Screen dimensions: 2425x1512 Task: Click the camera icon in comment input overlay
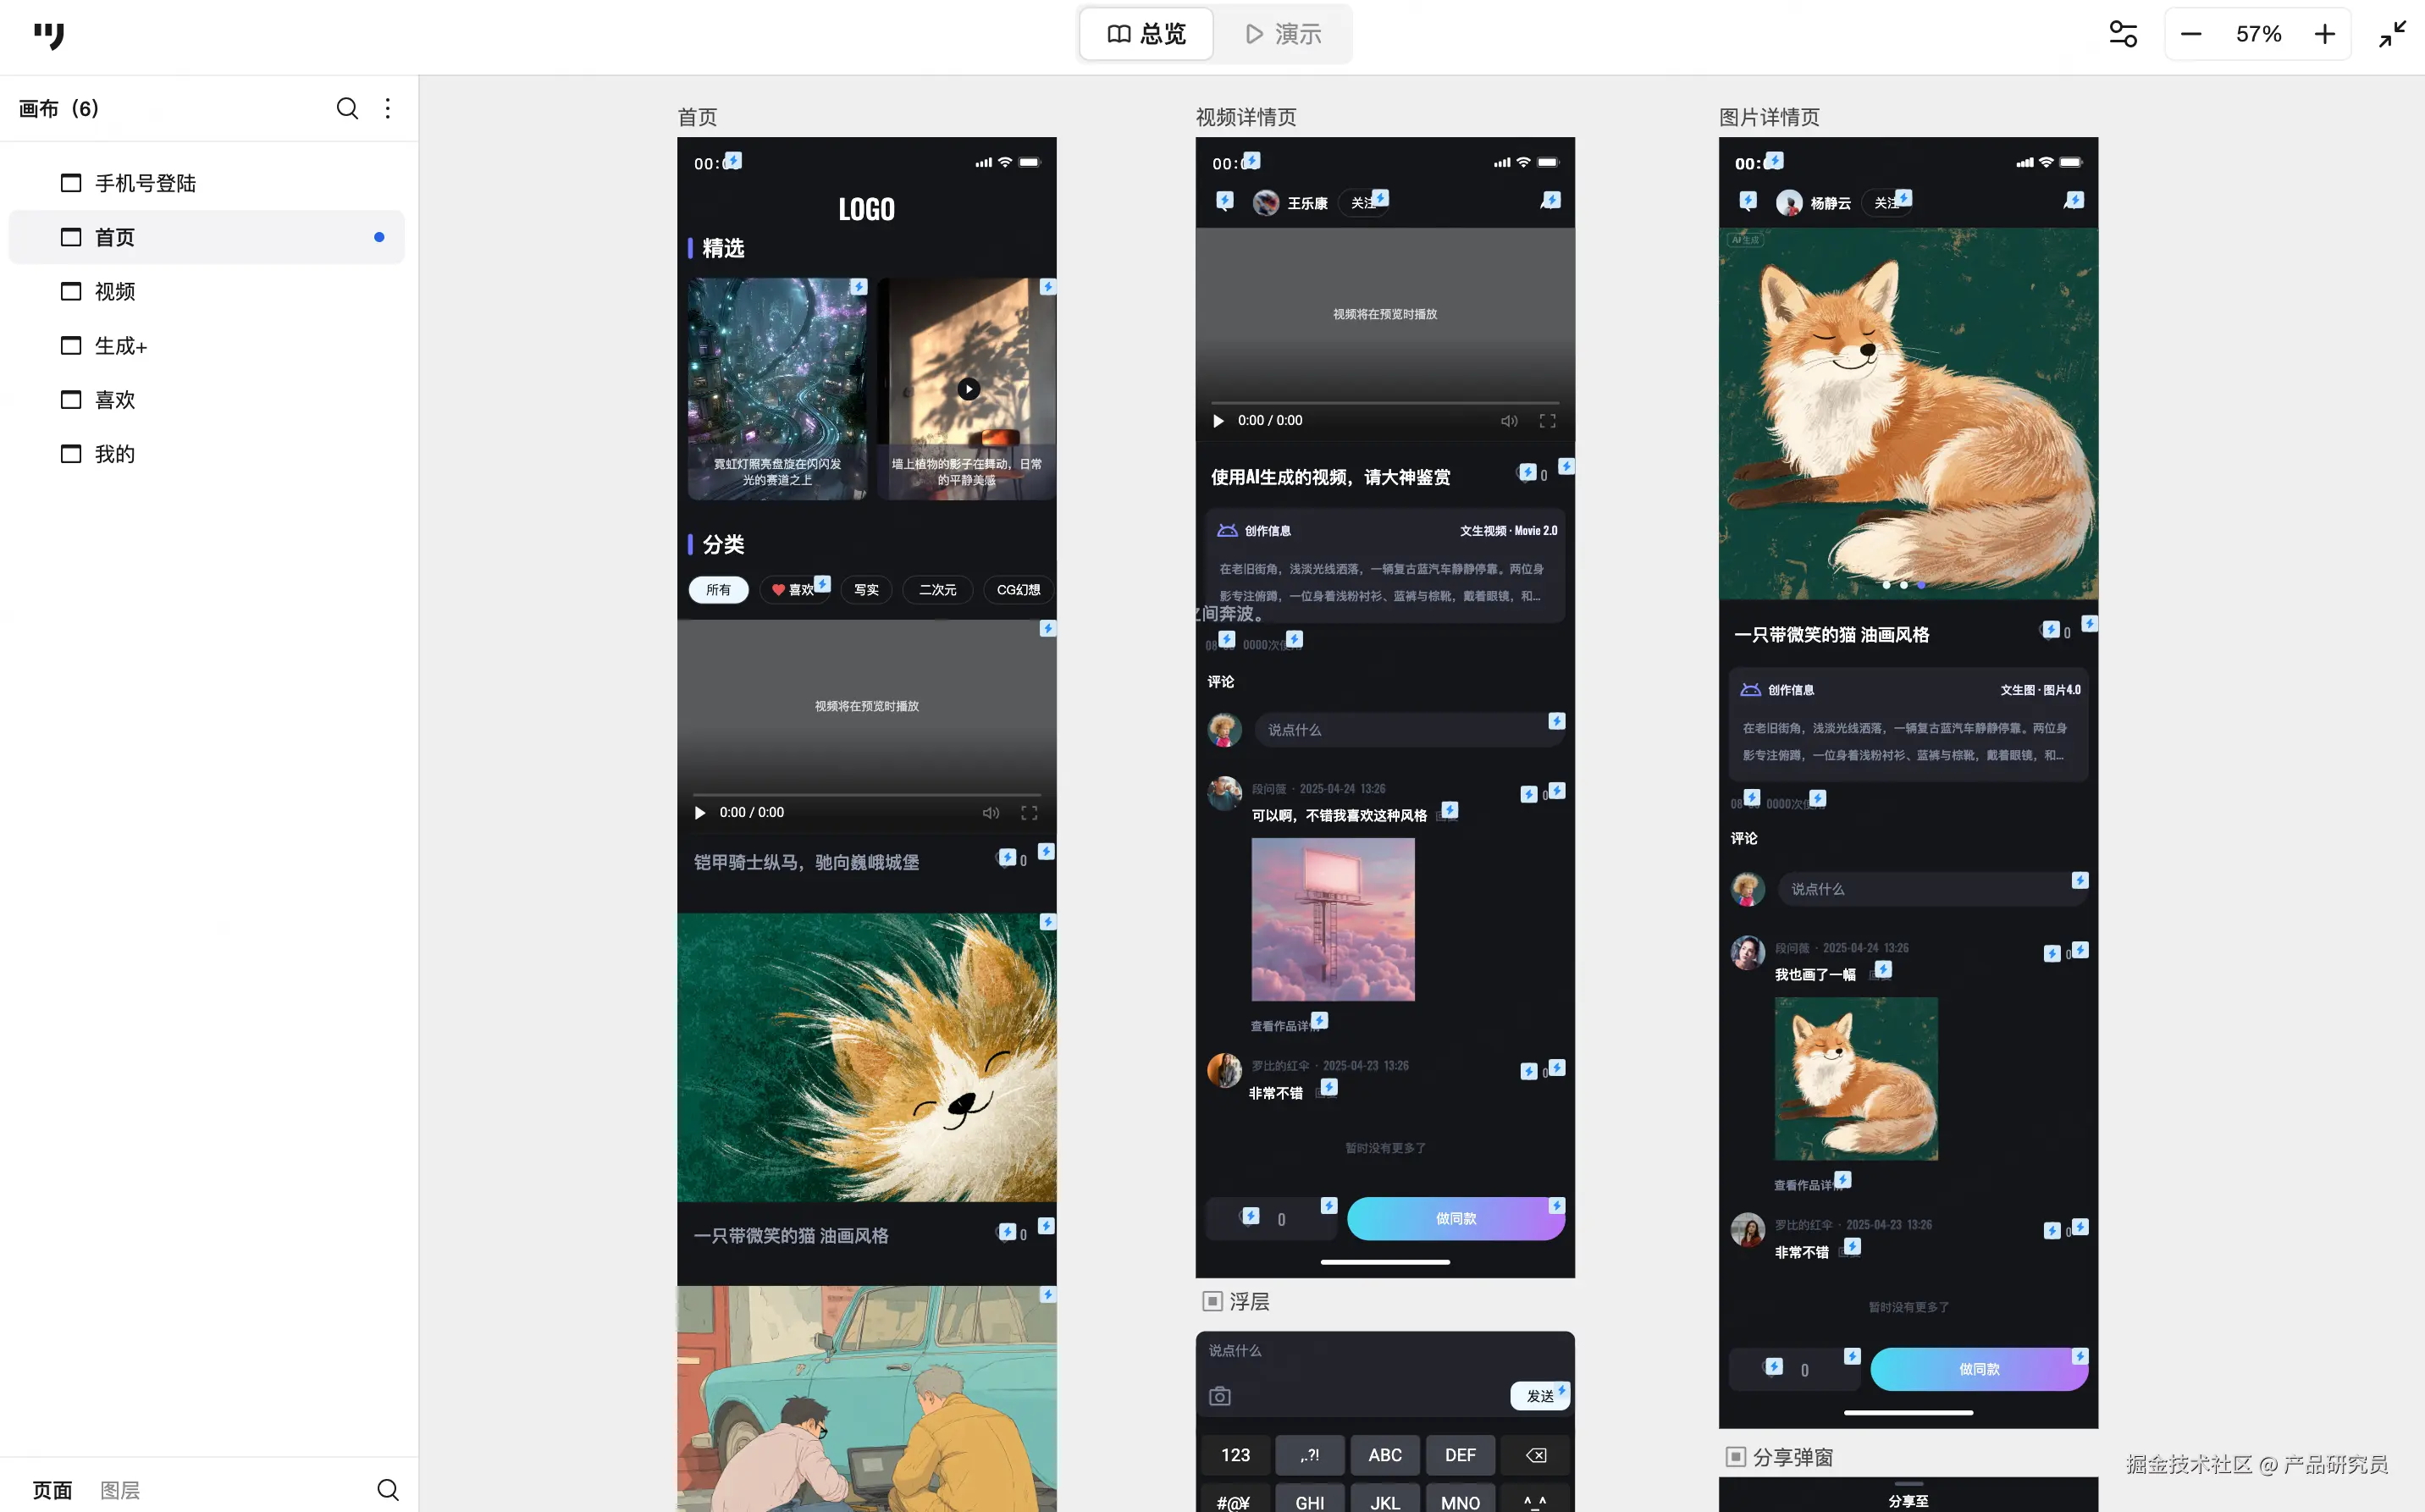click(1220, 1396)
